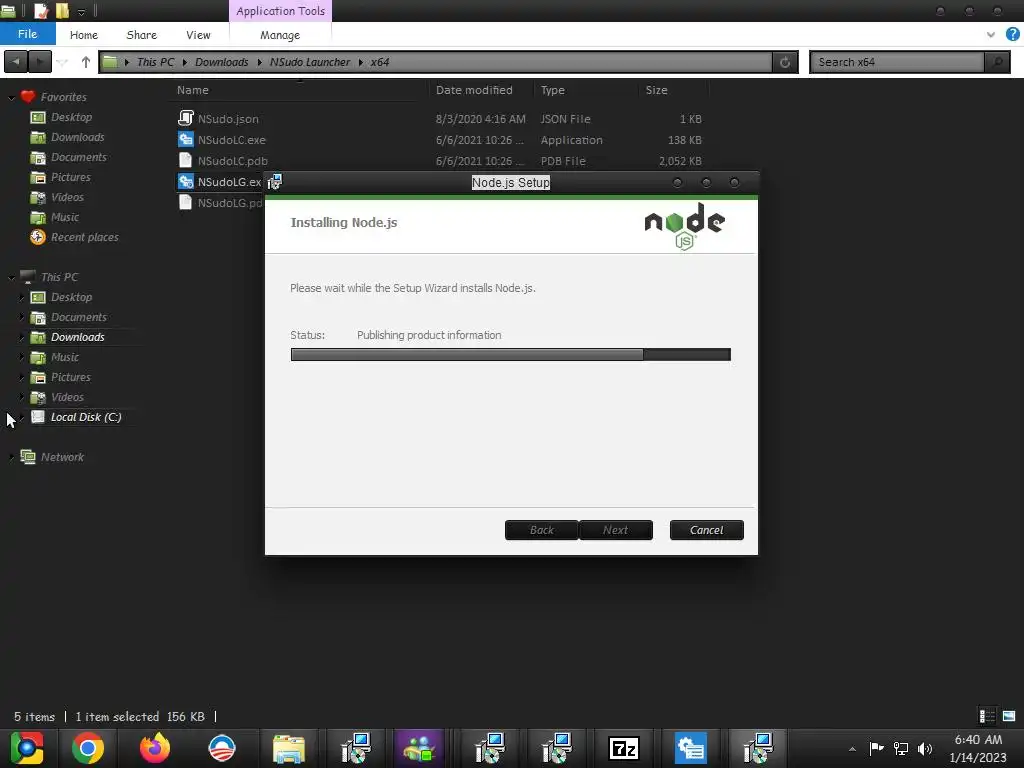Click the Next button in setup
The width and height of the screenshot is (1024, 768).
coord(615,530)
